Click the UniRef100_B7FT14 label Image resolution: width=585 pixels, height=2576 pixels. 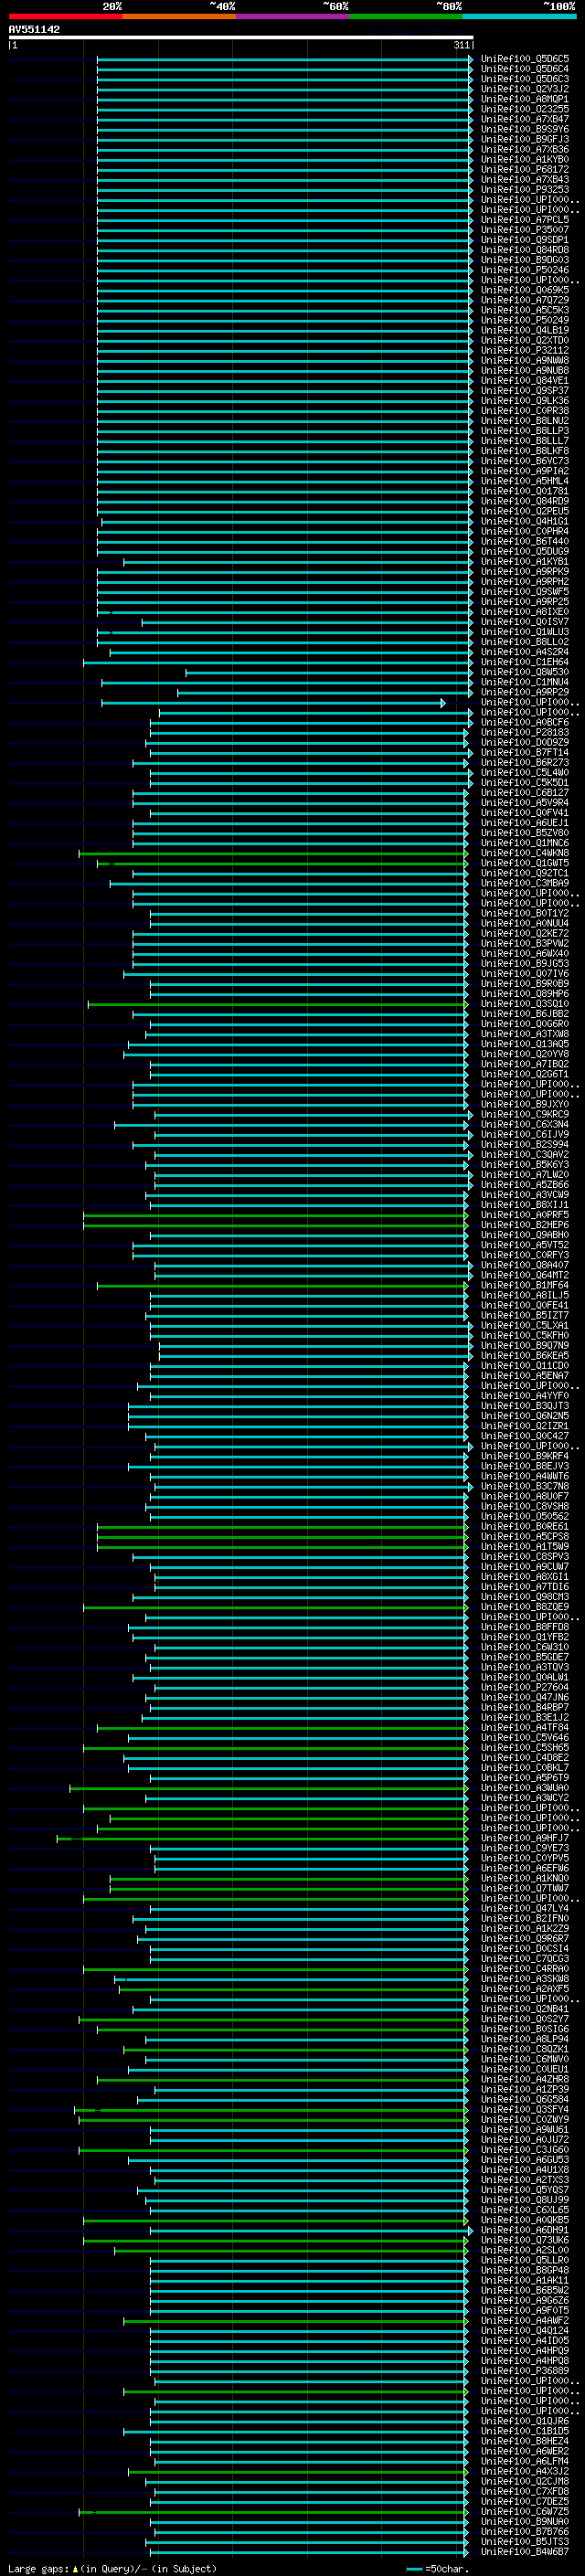524,753
